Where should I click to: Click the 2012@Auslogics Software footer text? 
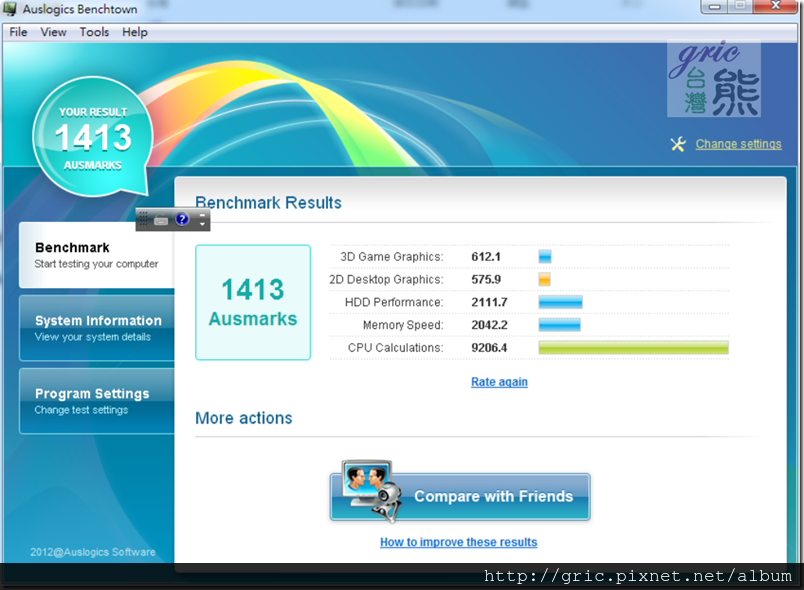[93, 552]
